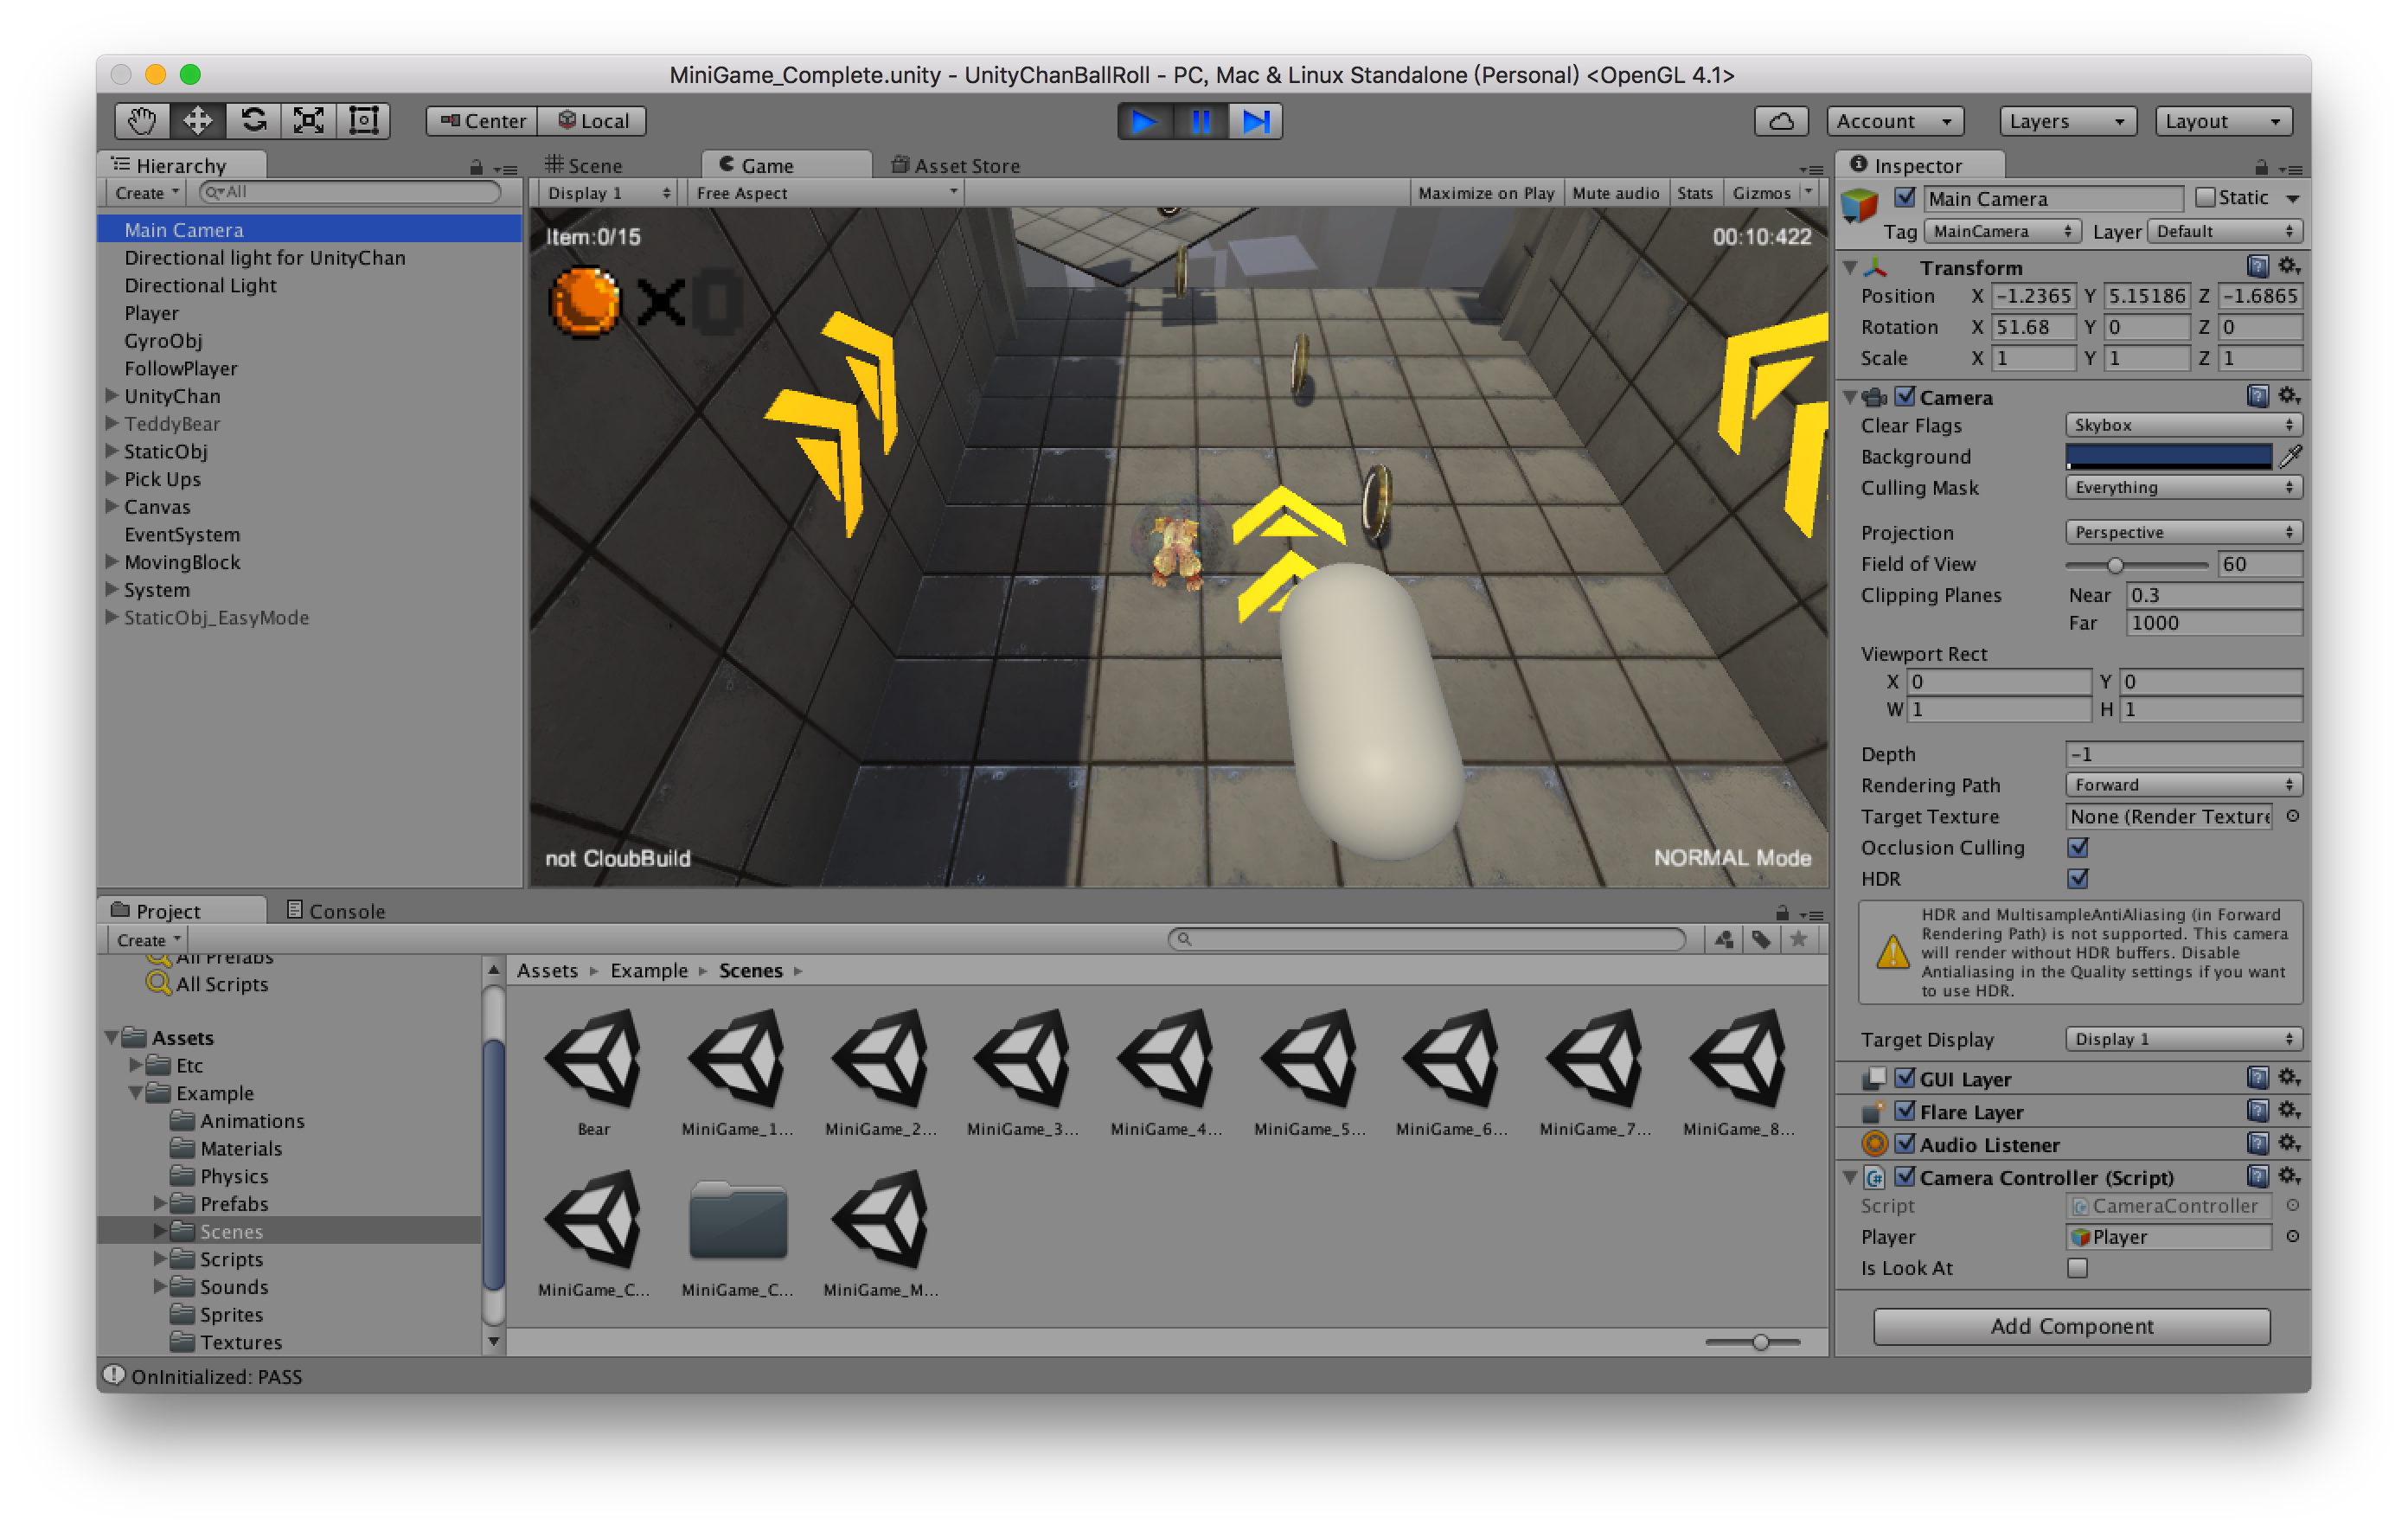Open the Layers dropdown
This screenshot has height=1531, width=2408.
coord(2066,121)
